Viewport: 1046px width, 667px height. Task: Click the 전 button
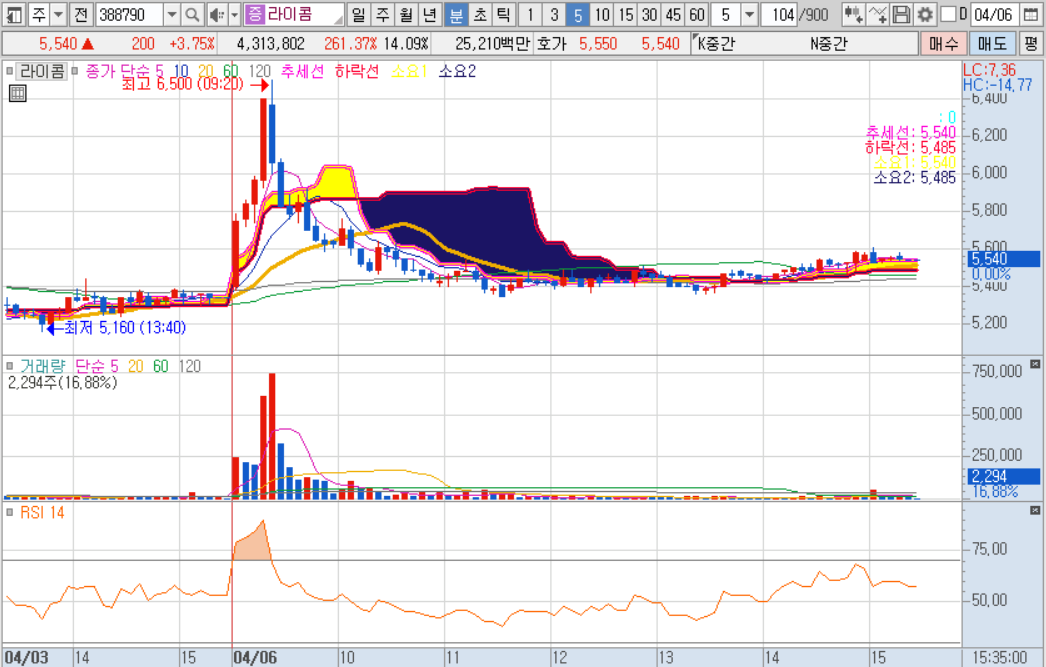coord(81,14)
